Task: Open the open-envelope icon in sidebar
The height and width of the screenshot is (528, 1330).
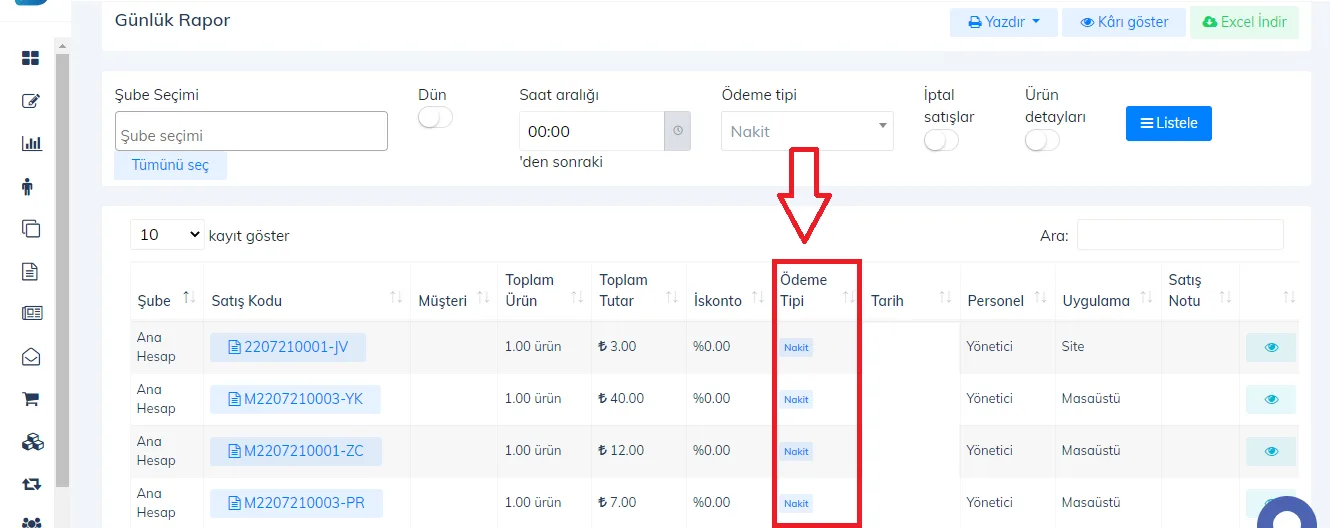Action: 31,356
